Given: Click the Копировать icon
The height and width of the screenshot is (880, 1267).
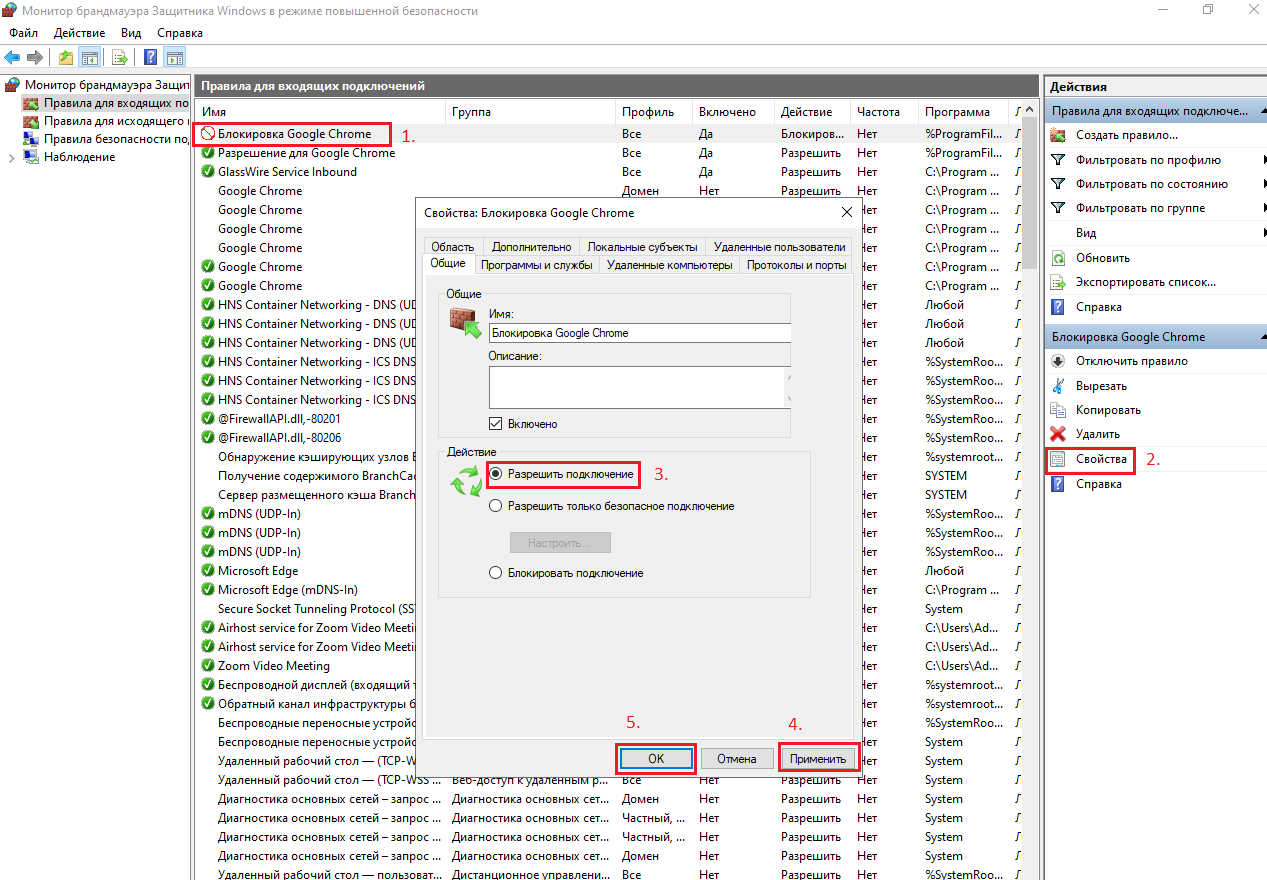Looking at the screenshot, I should 1058,410.
